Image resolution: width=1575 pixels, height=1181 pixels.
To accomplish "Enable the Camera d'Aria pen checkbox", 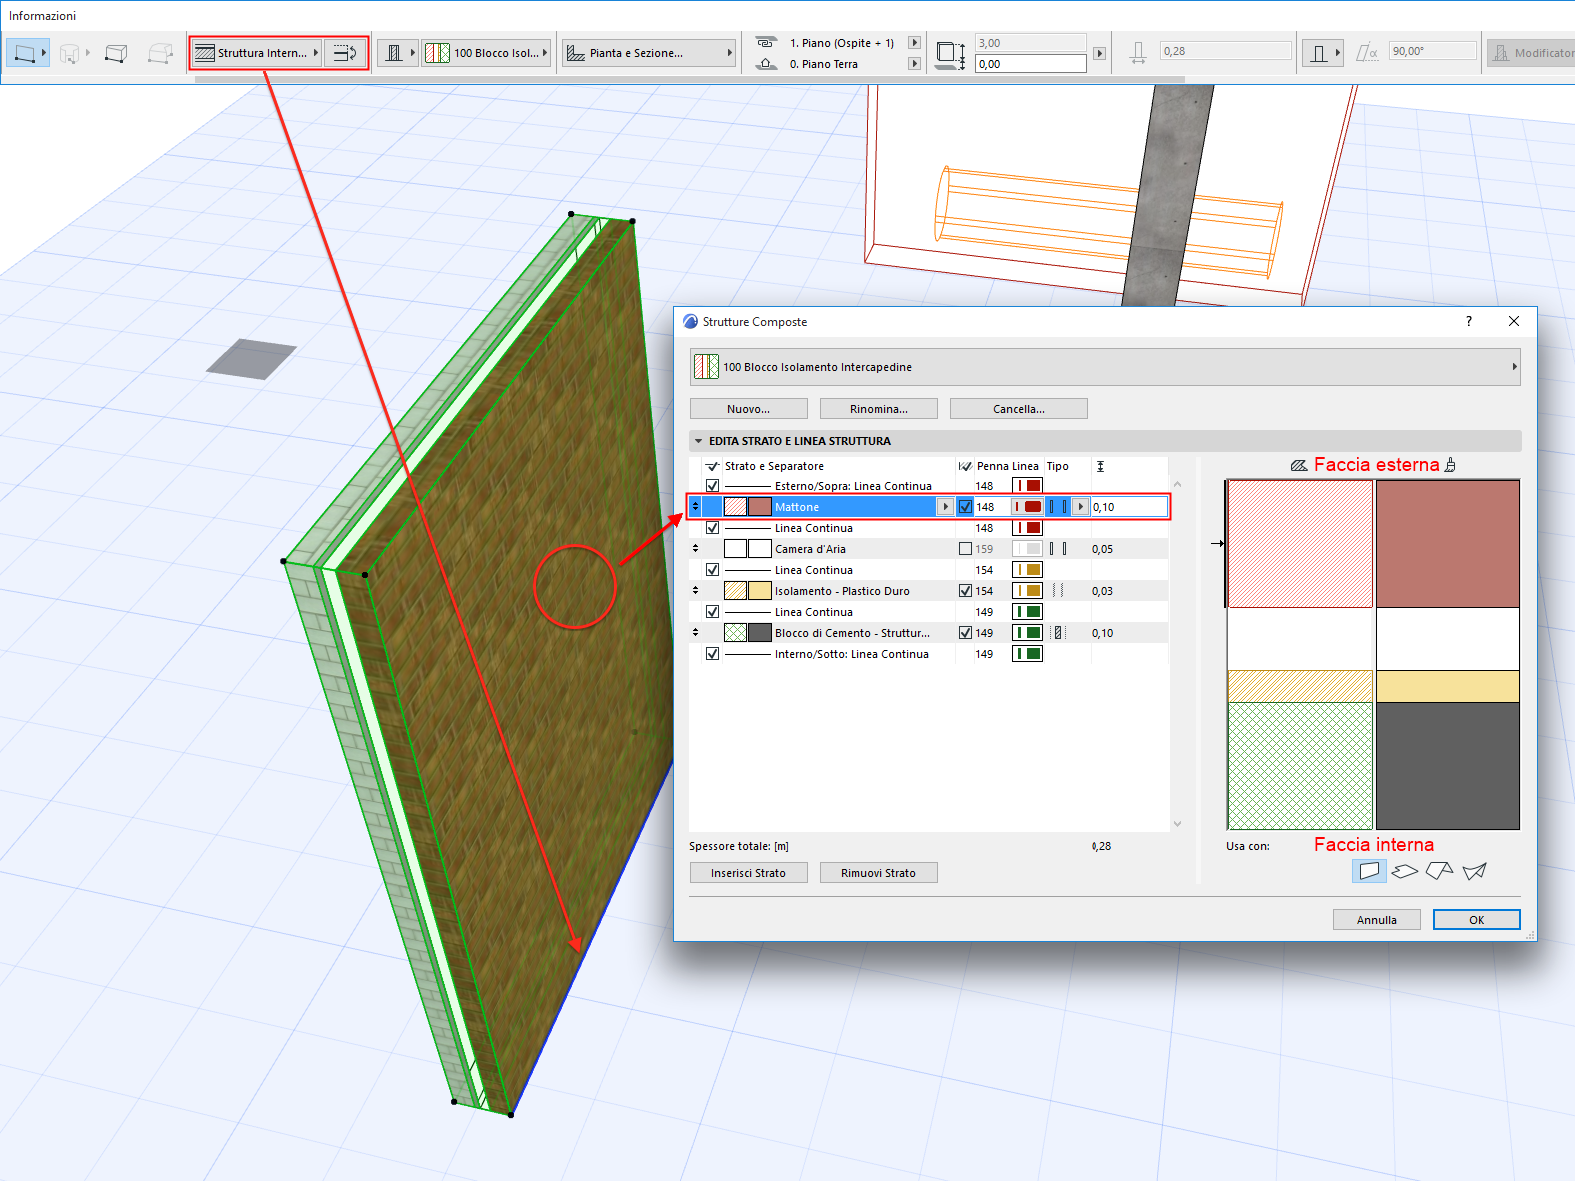I will coord(965,549).
